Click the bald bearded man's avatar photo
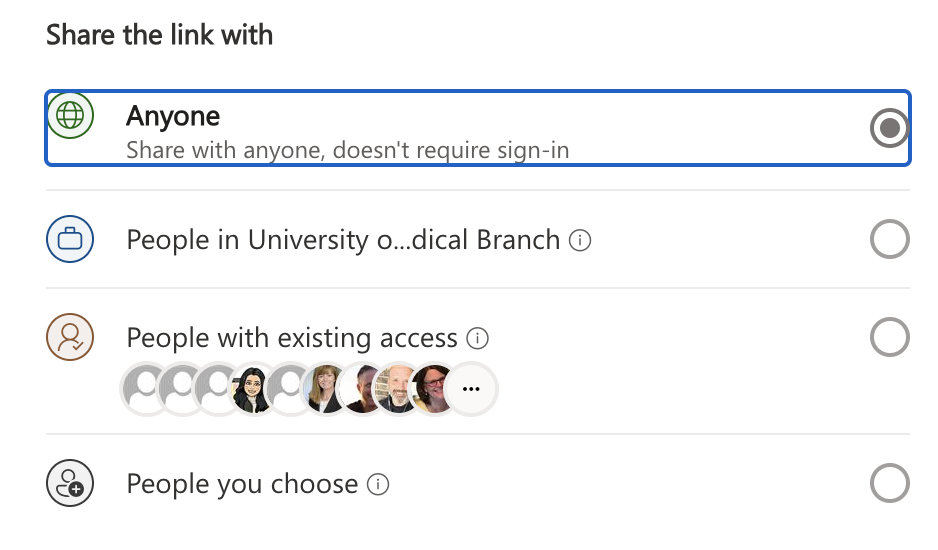938x550 pixels. (x=399, y=388)
